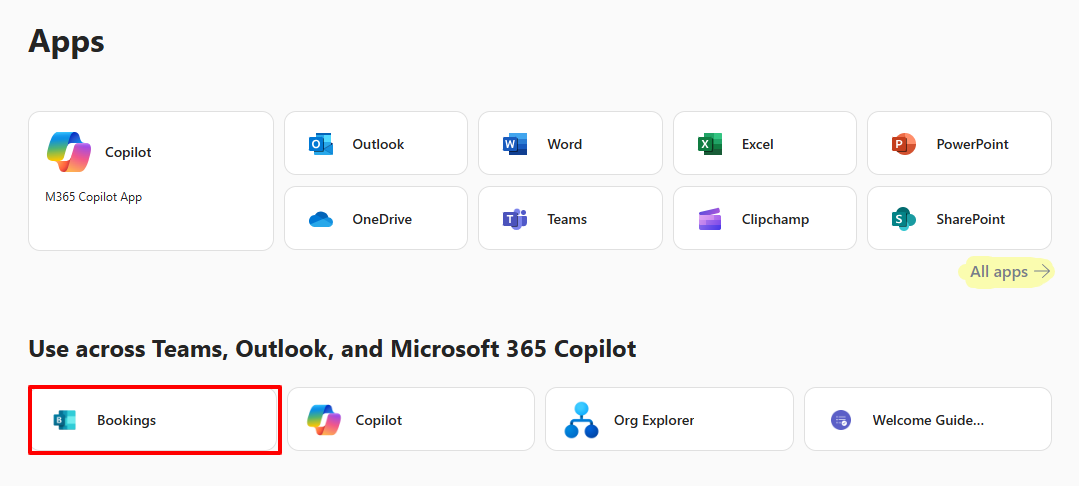The width and height of the screenshot is (1079, 486).
Task: Open the highlighted Bookings app tile
Action: tap(155, 420)
